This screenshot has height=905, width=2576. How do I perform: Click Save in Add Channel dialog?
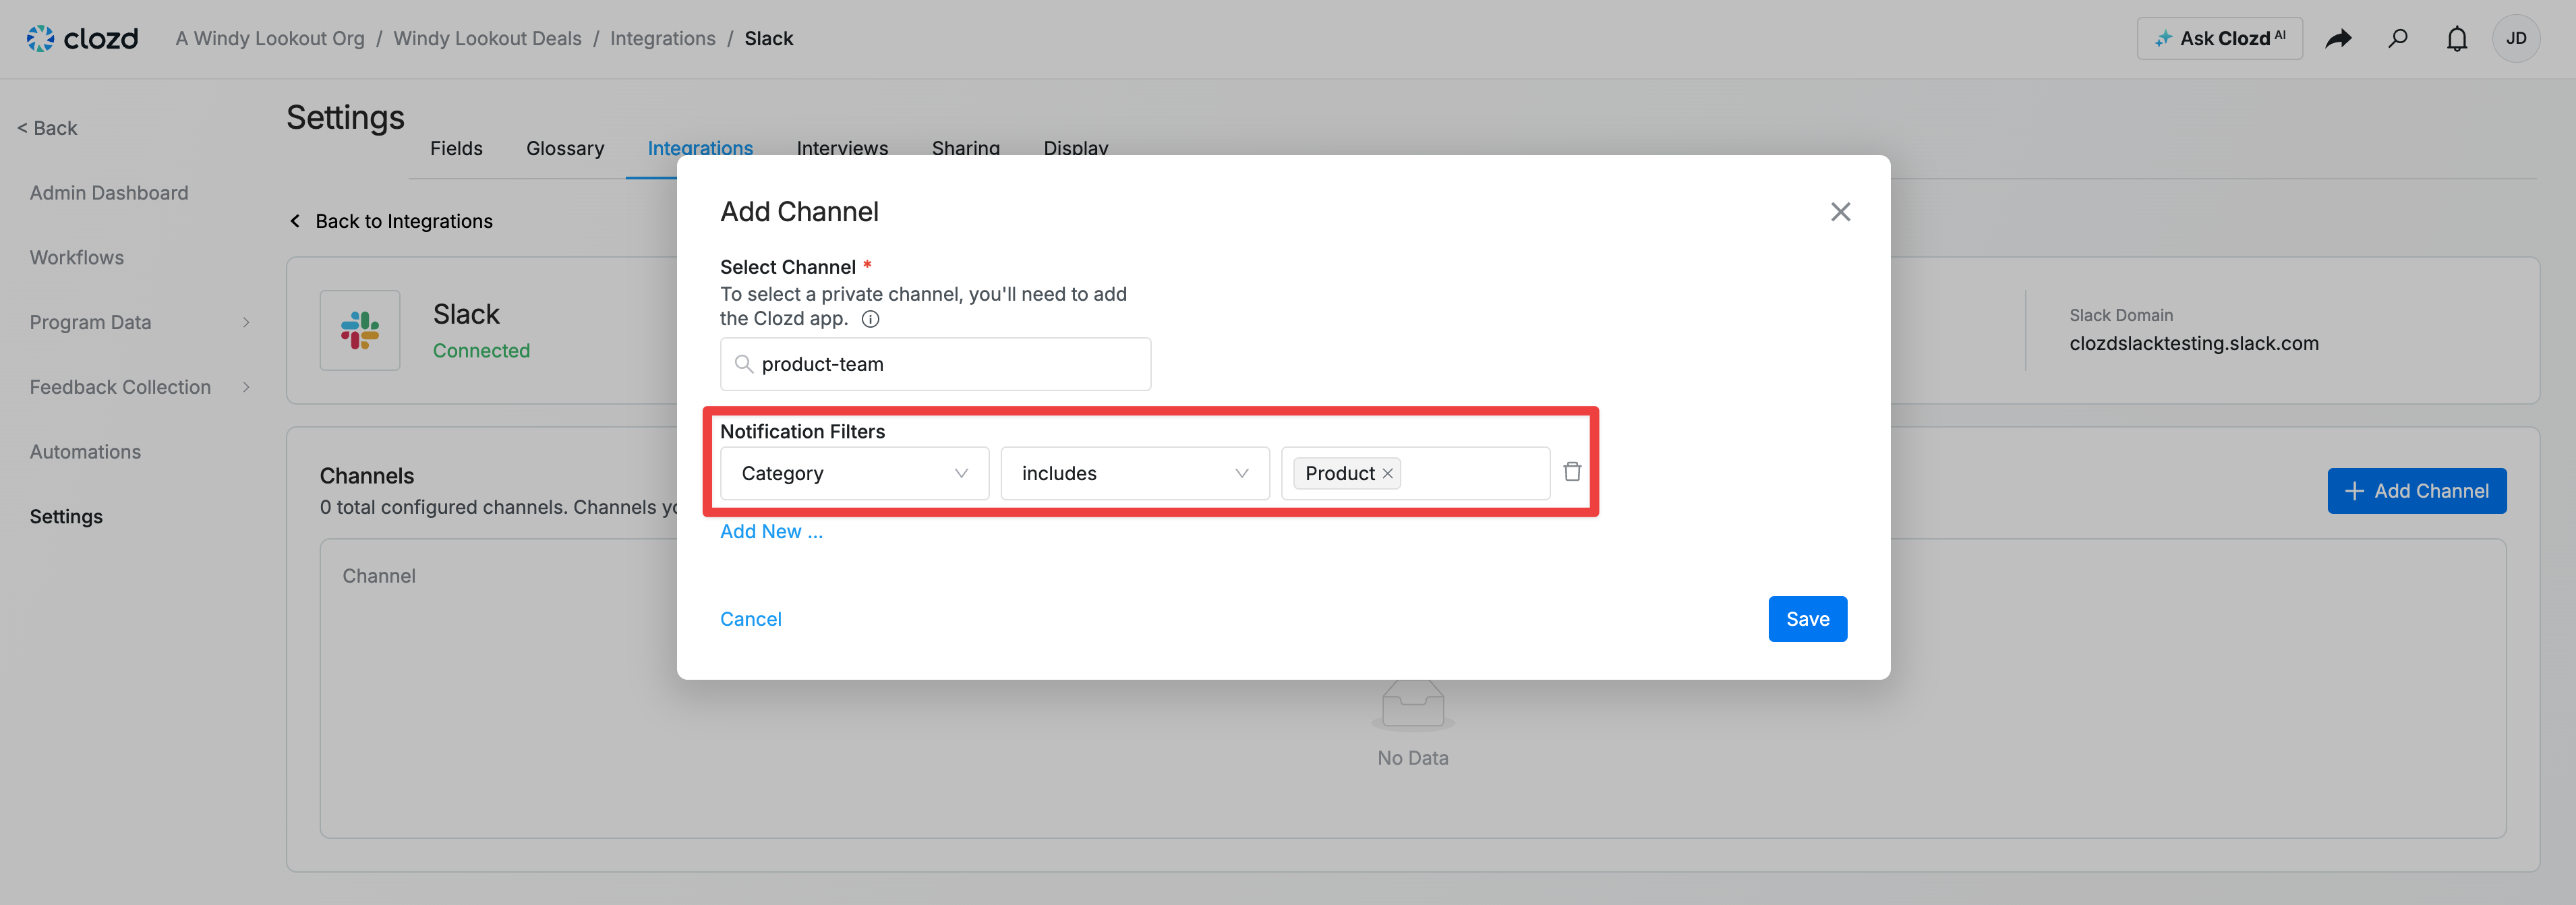pos(1806,619)
